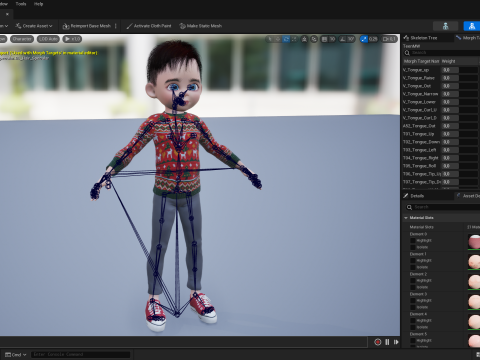Enable Isolate for Element 0
Image resolution: width=480 pixels, height=360 pixels.
[x=413, y=247]
